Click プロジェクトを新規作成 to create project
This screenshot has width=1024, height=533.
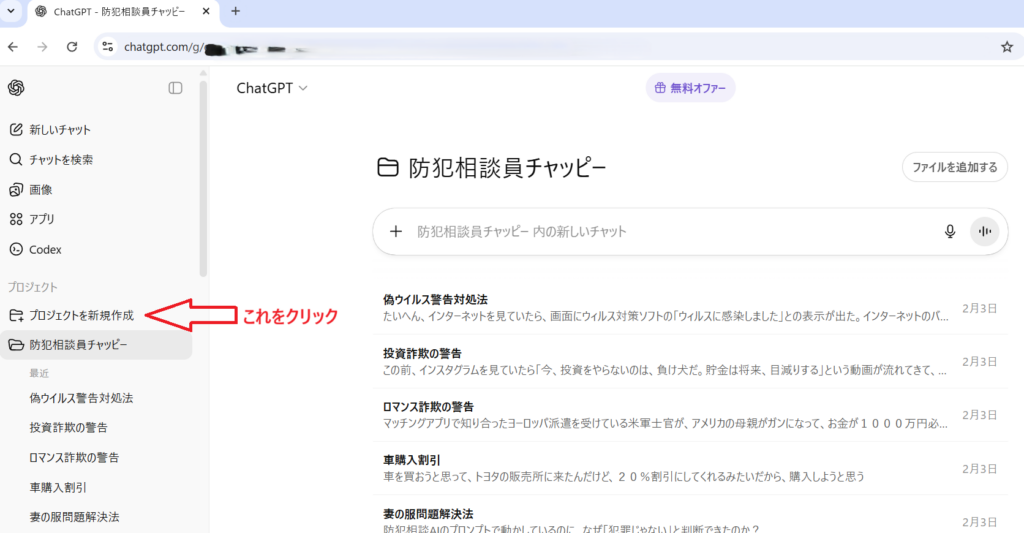click(80, 316)
